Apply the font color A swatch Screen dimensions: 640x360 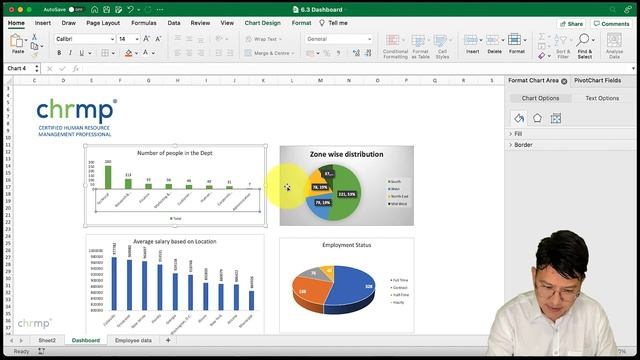click(x=145, y=53)
